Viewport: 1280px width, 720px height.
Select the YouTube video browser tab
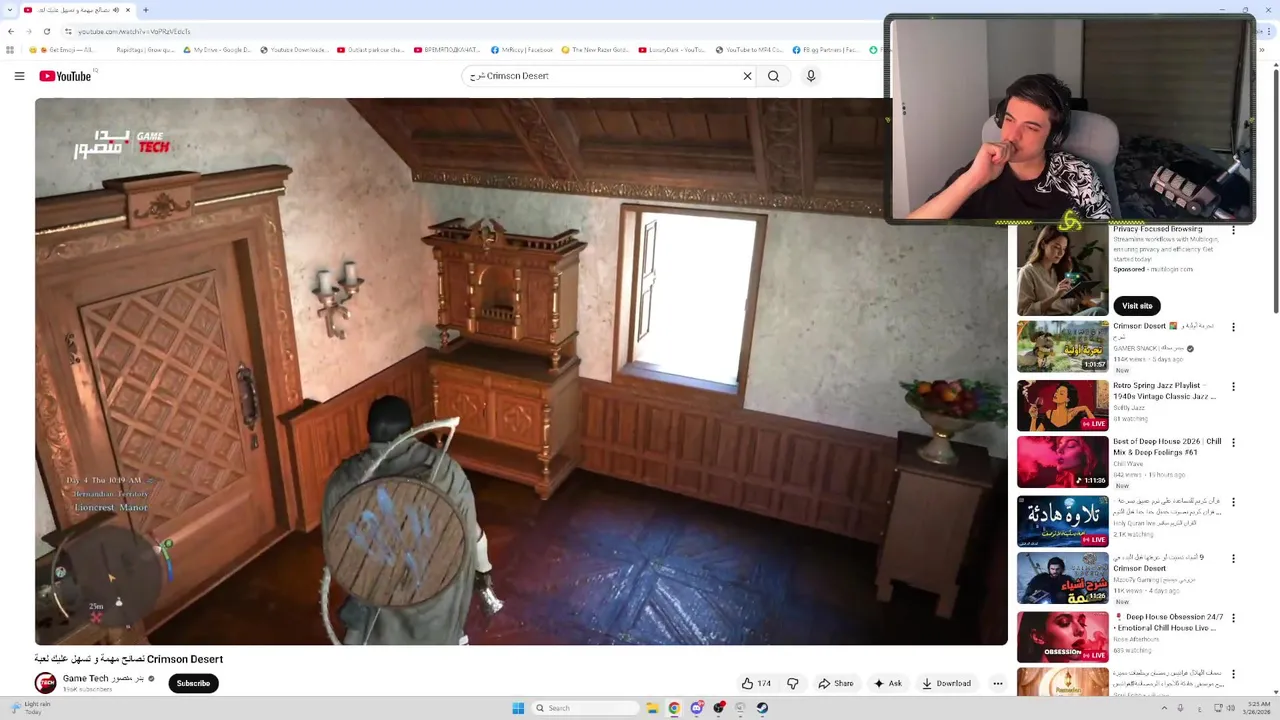tap(77, 10)
